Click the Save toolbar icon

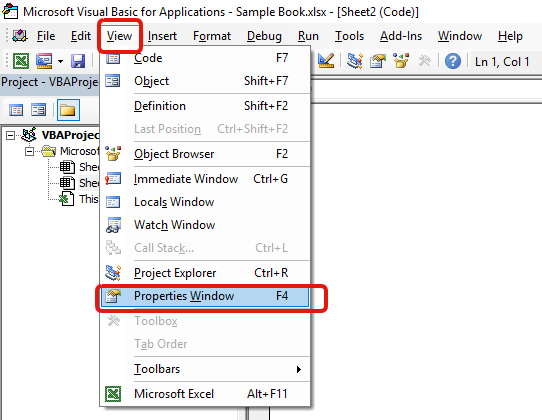point(78,61)
